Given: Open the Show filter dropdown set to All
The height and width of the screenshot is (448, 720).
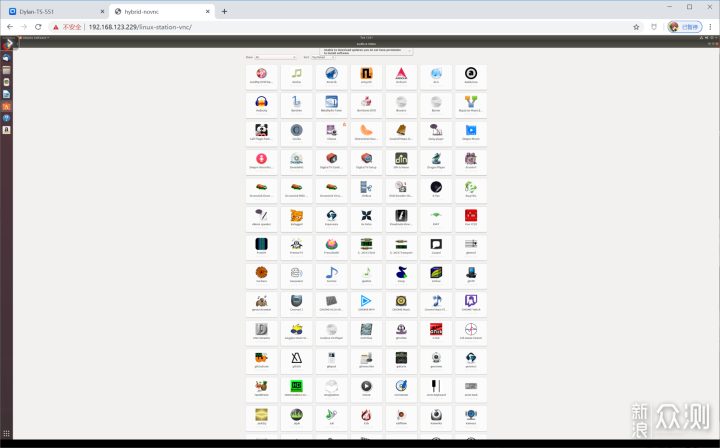Looking at the screenshot, I should 276,57.
